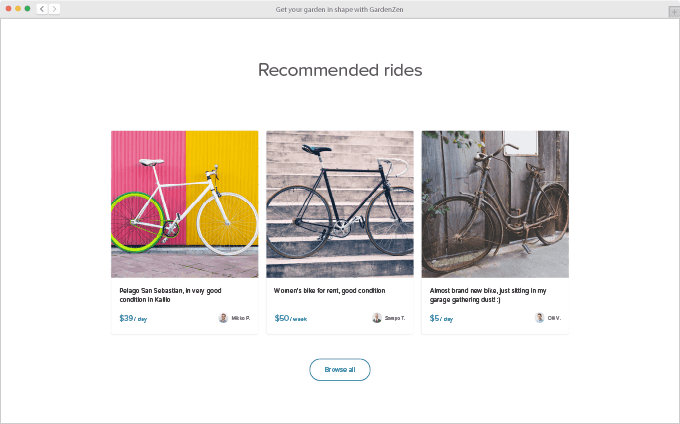Click Sampo T.'s avatar picture

click(377, 318)
